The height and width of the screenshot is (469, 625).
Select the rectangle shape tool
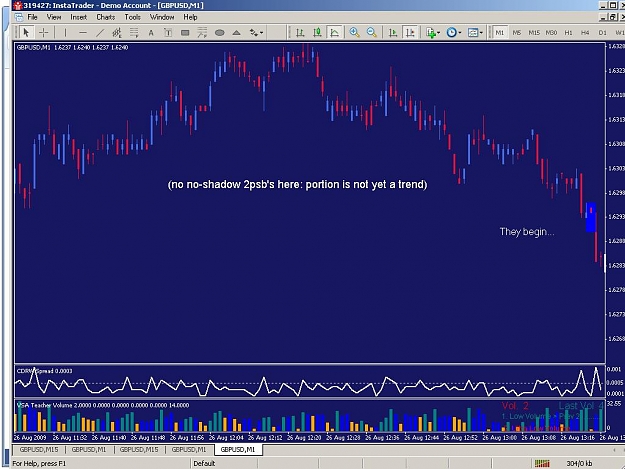185,33
